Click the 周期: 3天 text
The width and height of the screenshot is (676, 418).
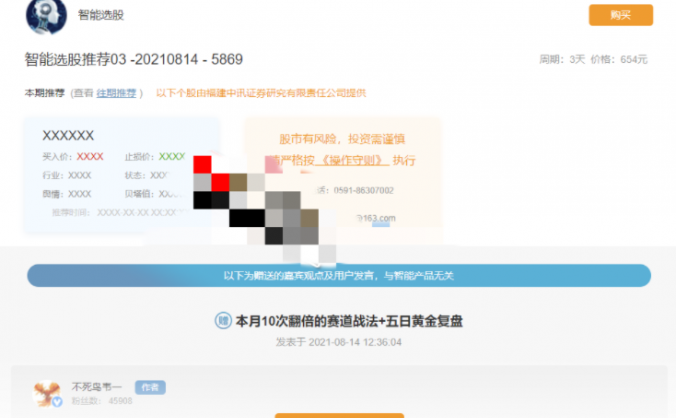562,59
